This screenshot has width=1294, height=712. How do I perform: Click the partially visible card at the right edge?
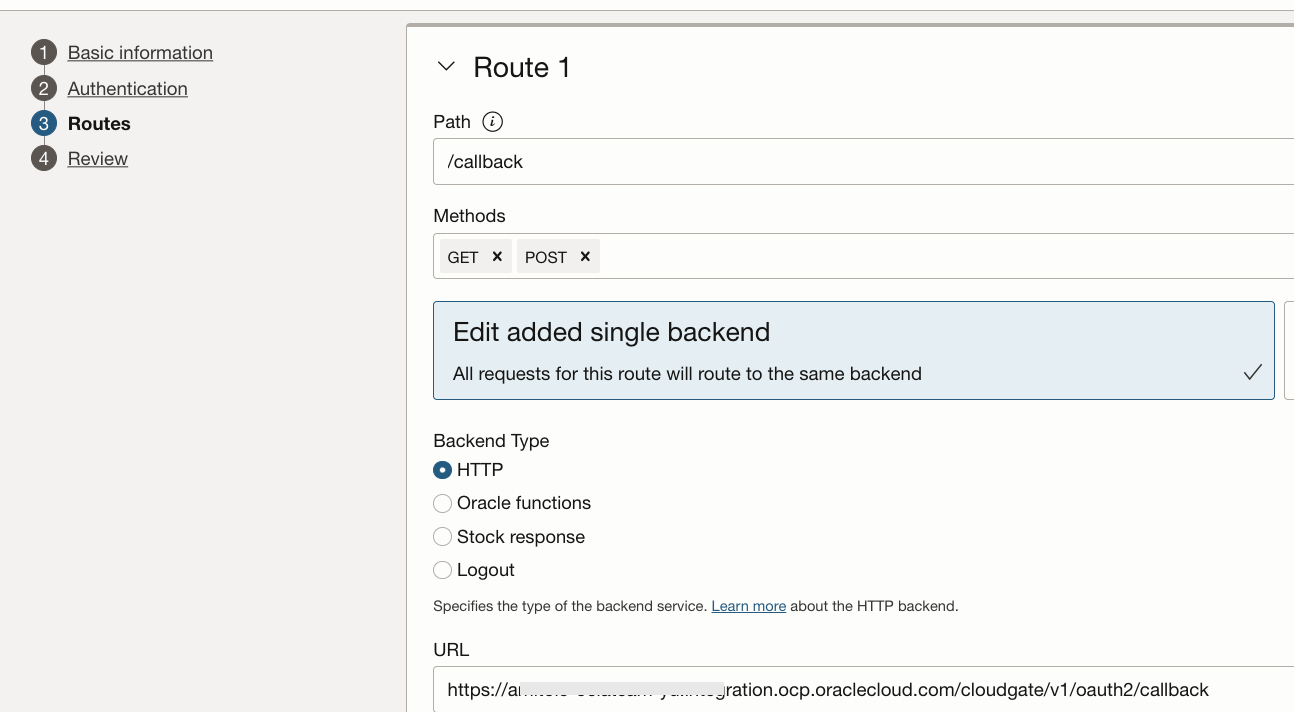(x=1289, y=350)
